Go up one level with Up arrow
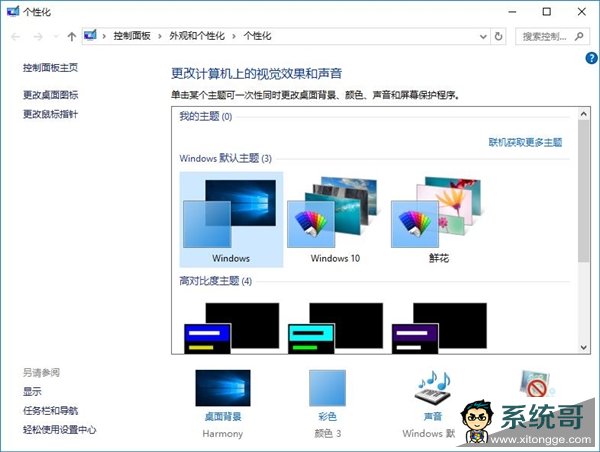Image resolution: width=600 pixels, height=452 pixels. (72, 37)
